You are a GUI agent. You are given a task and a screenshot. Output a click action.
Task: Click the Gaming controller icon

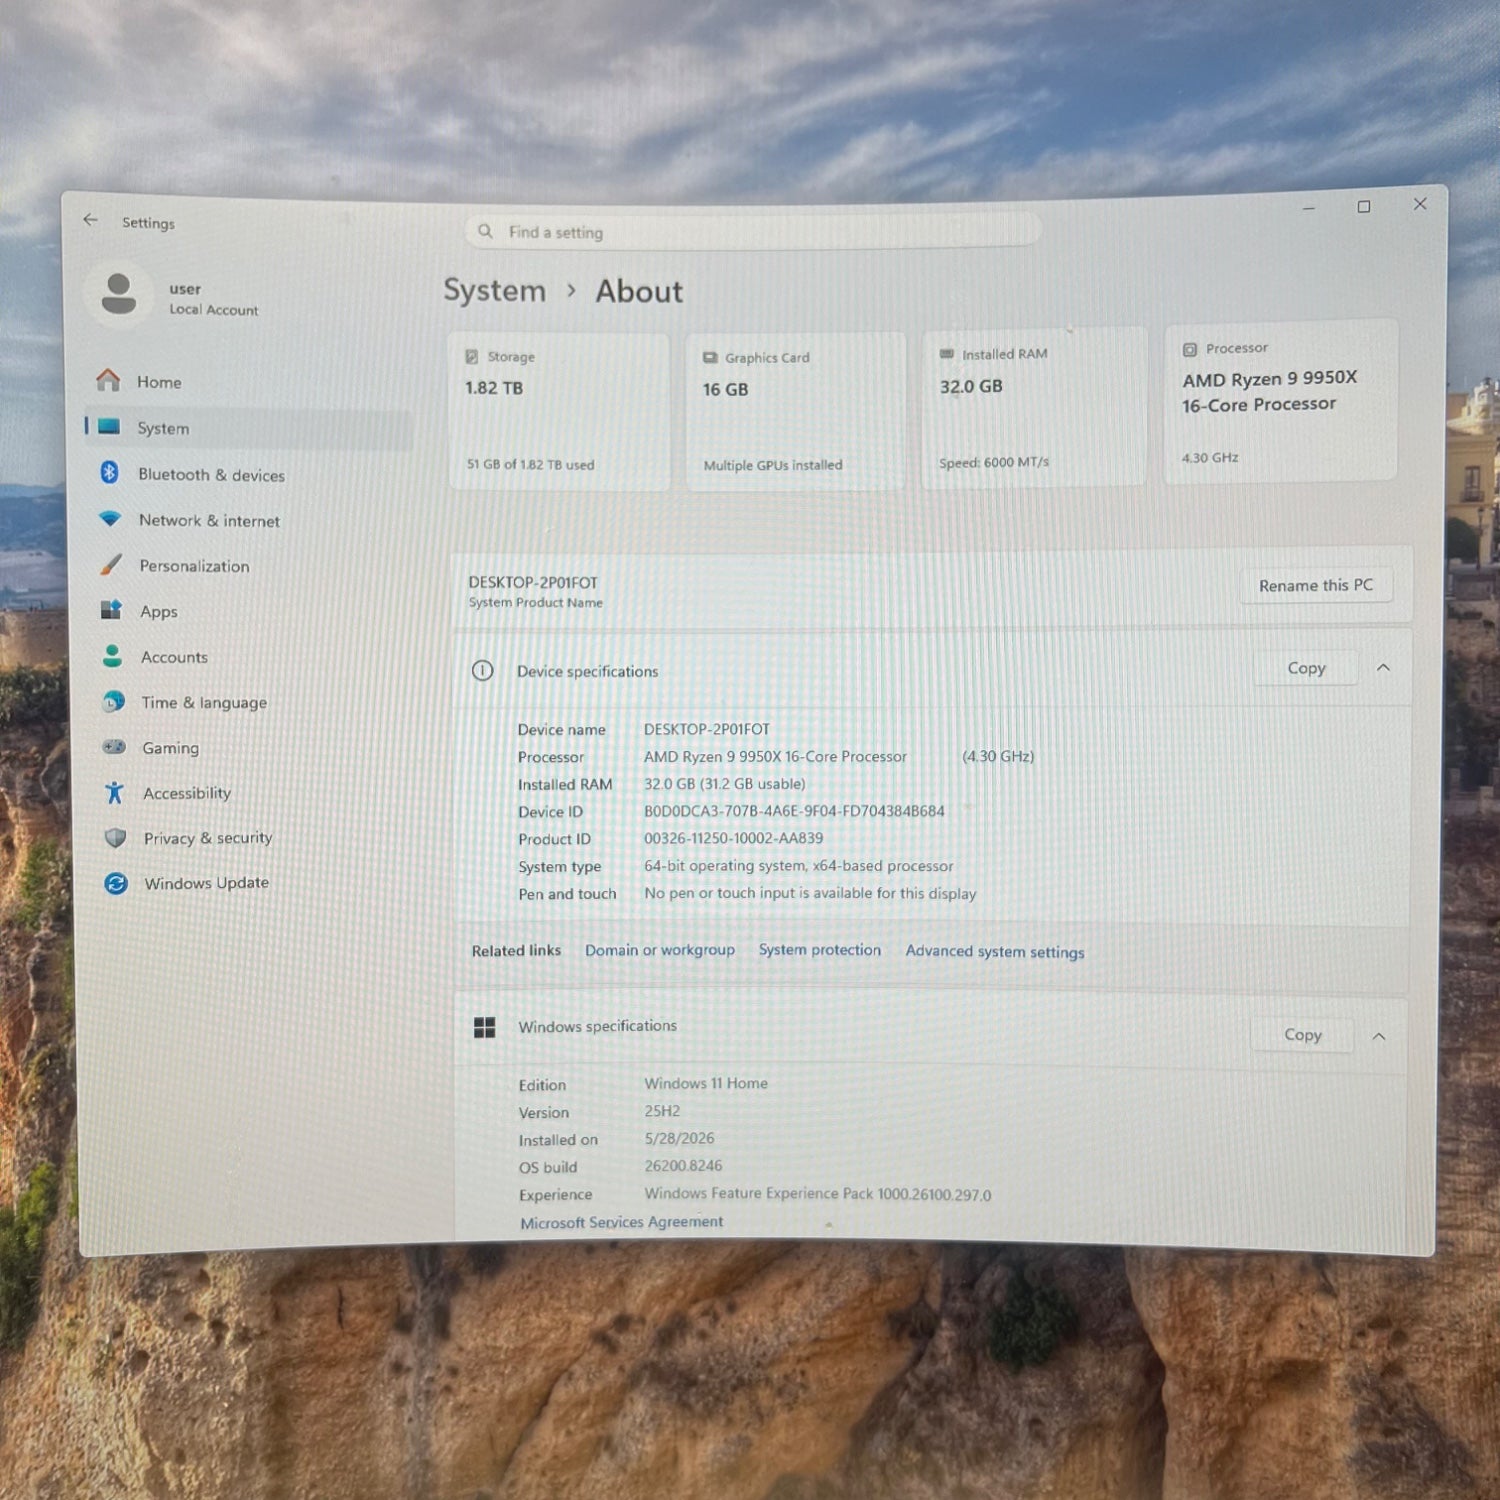coord(114,747)
